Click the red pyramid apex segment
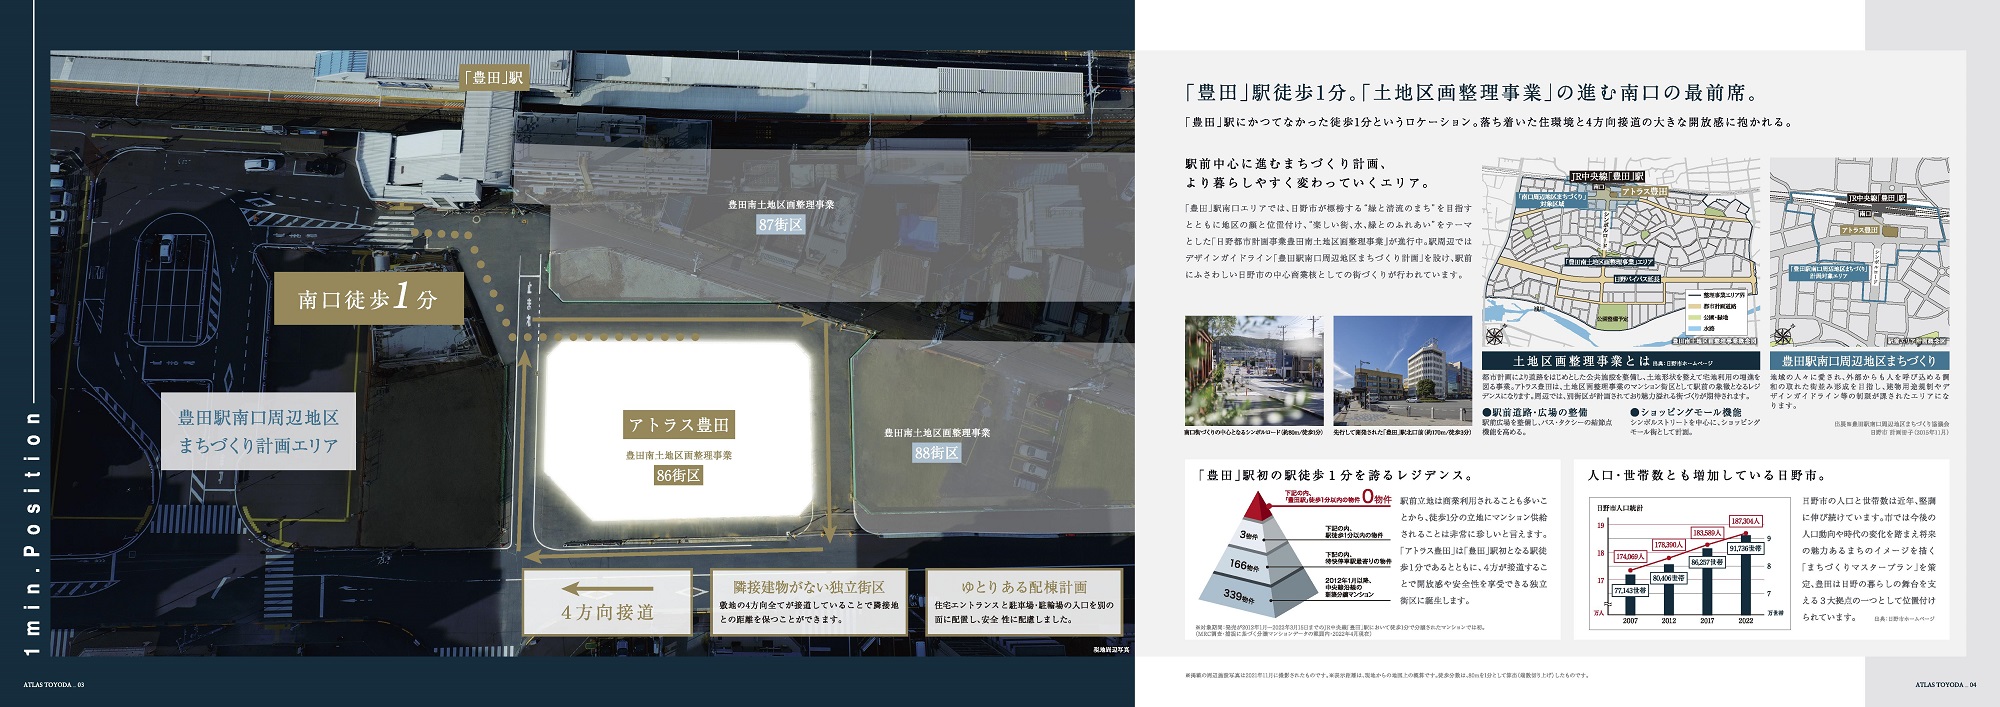Image resolution: width=2000 pixels, height=707 pixels. point(1258,508)
